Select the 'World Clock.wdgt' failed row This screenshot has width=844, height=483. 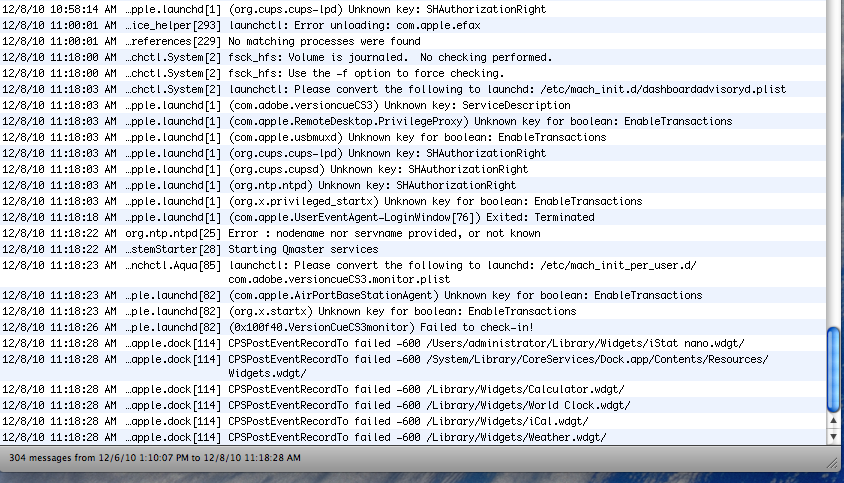coord(413,405)
